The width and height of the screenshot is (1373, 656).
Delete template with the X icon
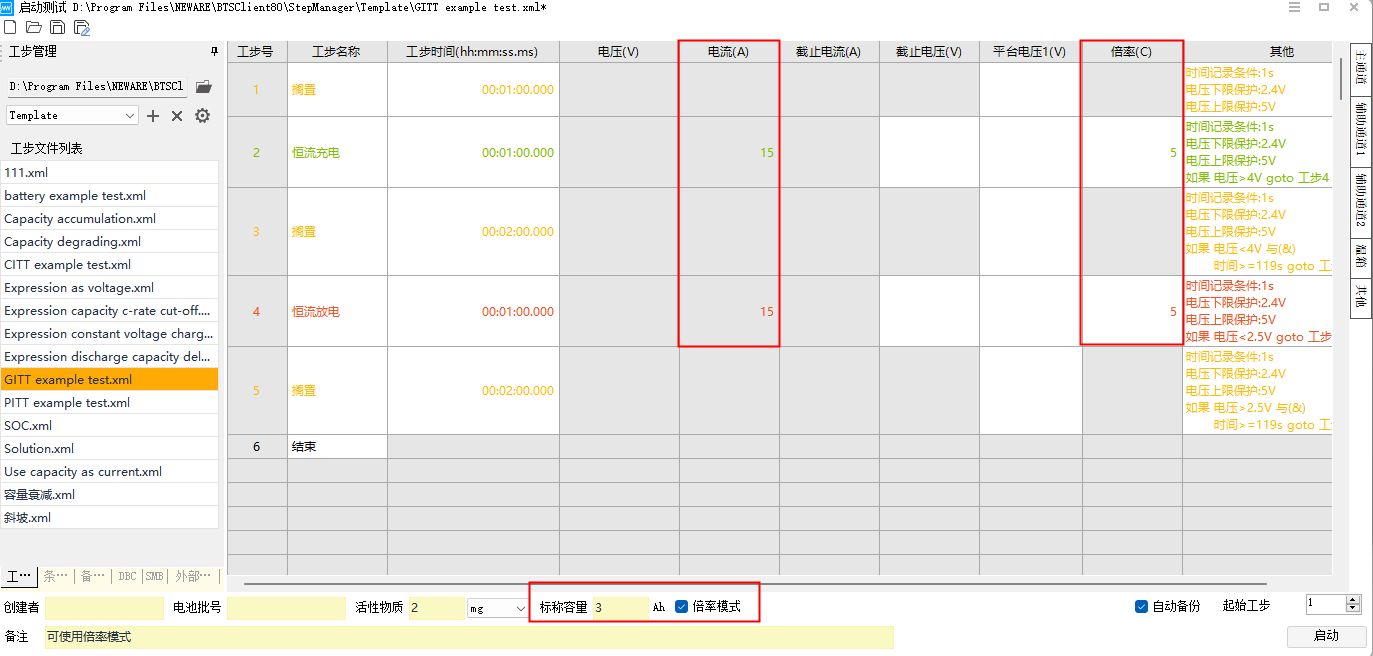click(177, 116)
